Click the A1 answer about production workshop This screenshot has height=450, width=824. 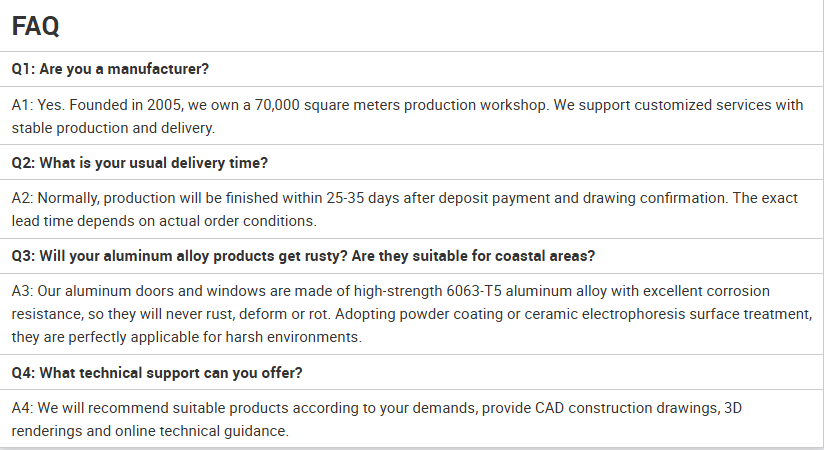[x=407, y=116]
